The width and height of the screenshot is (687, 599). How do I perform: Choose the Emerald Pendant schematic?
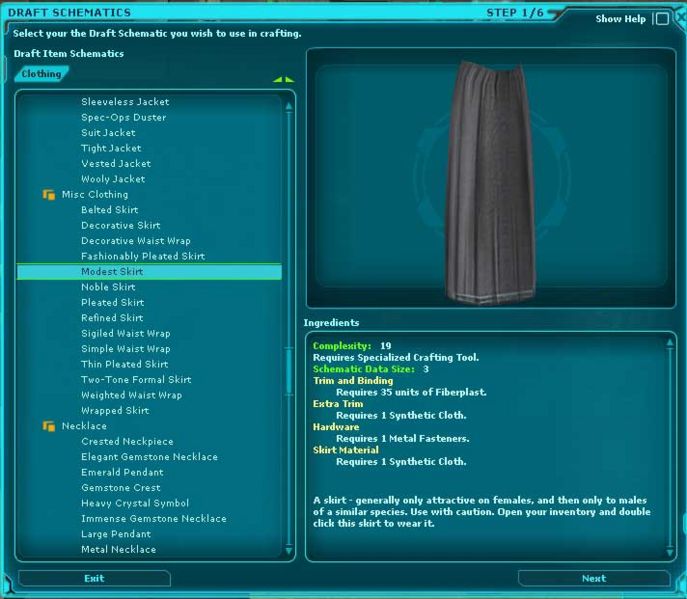point(122,472)
